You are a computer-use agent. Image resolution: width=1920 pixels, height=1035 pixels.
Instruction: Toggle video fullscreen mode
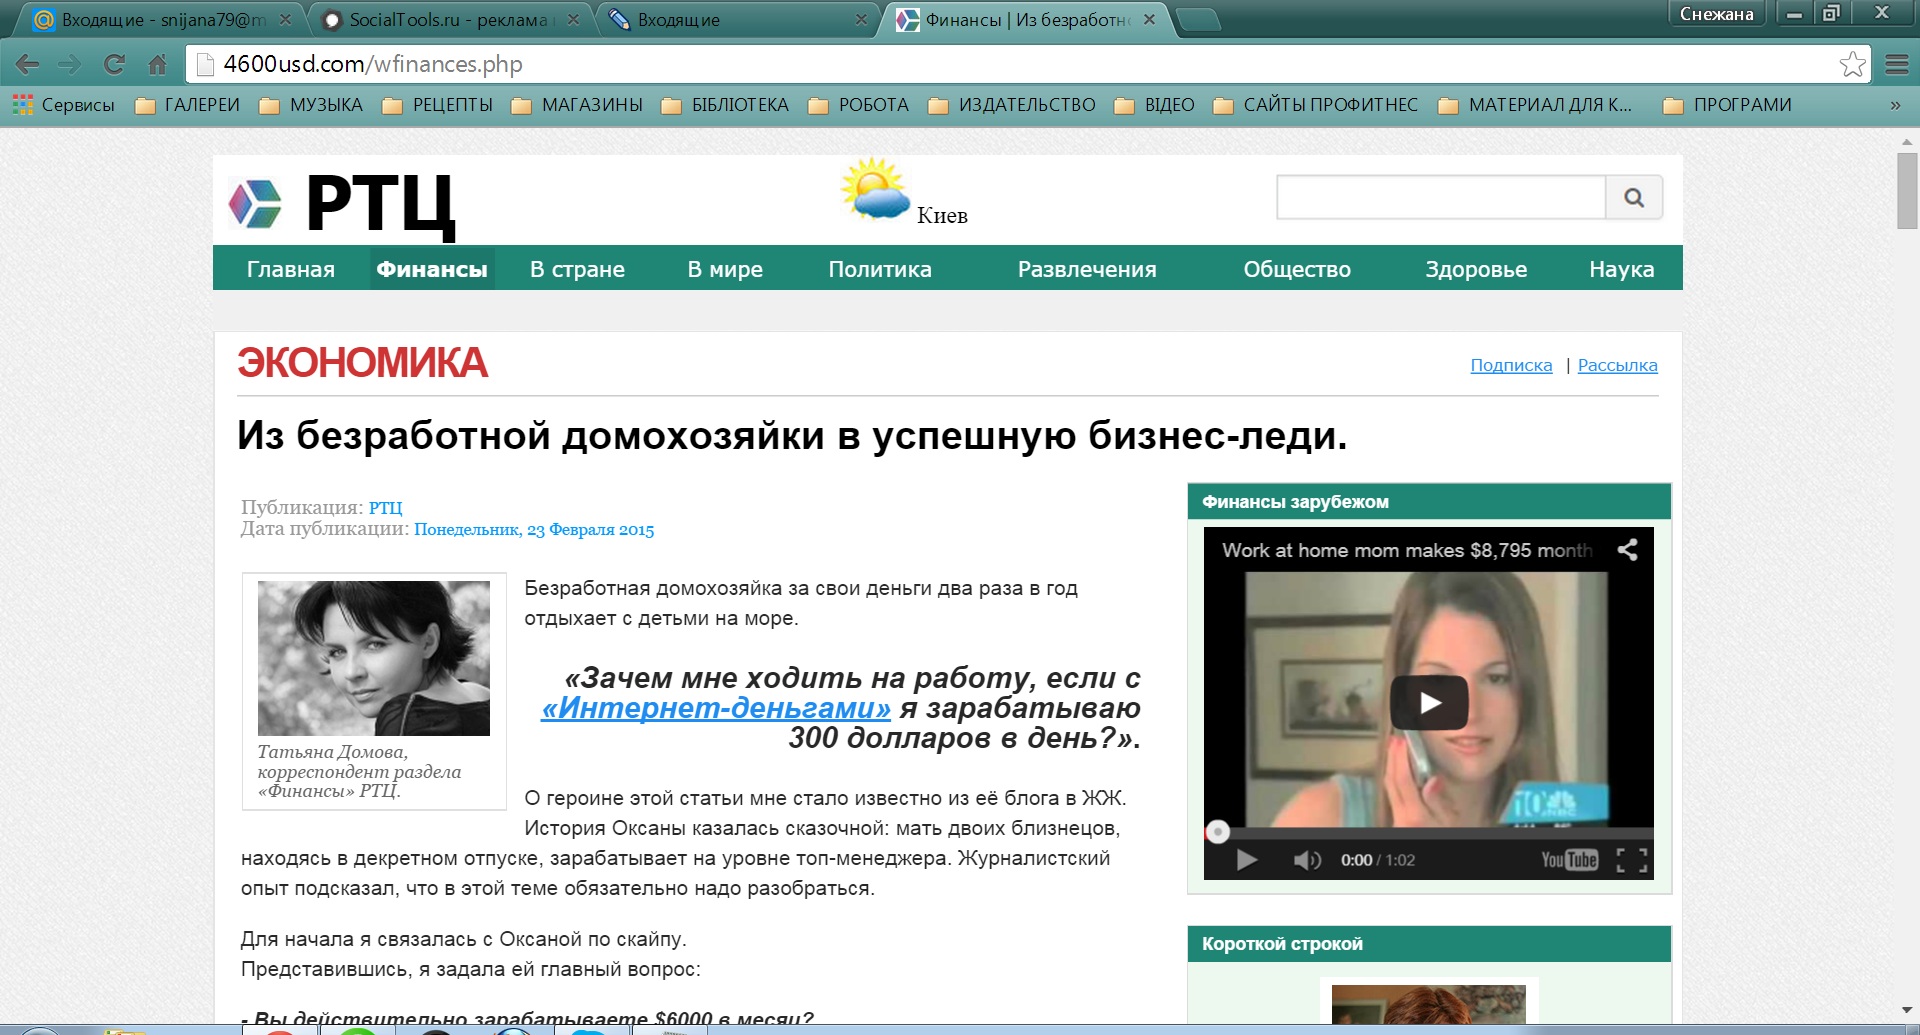click(1632, 860)
